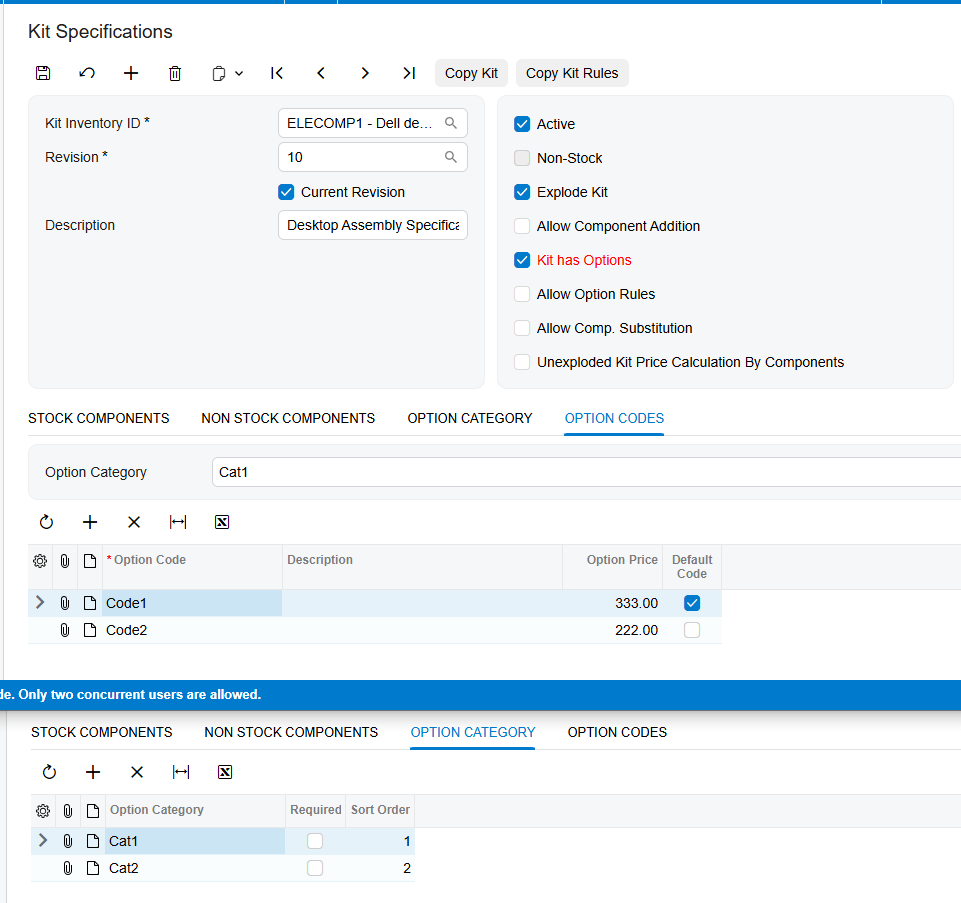Add a row to the option codes grid
Viewport: 961px width, 903px height.
pos(90,522)
